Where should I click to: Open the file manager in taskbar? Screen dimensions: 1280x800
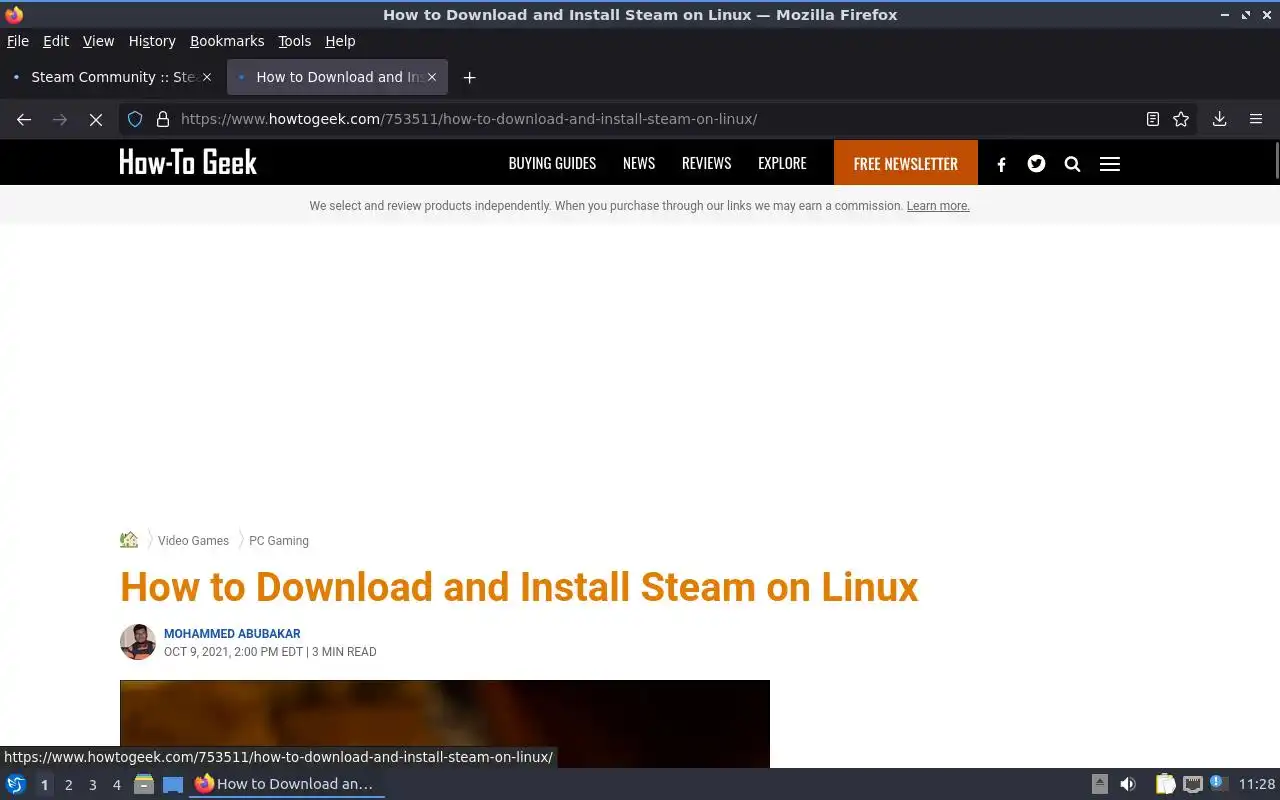pos(144,784)
